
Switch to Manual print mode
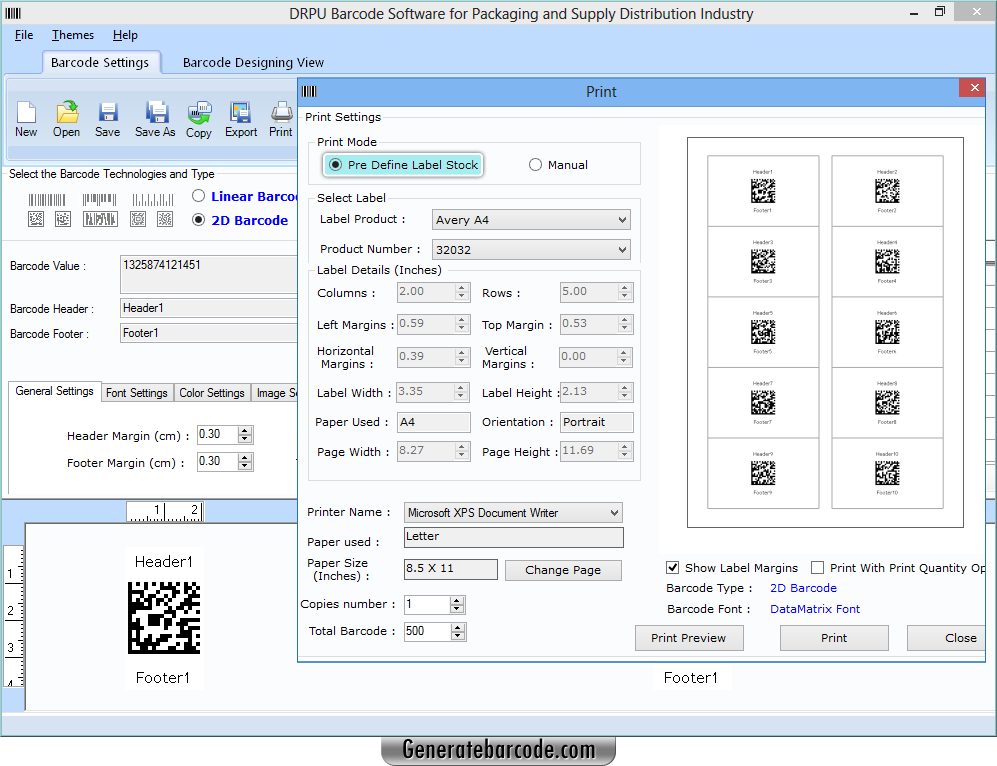point(536,165)
